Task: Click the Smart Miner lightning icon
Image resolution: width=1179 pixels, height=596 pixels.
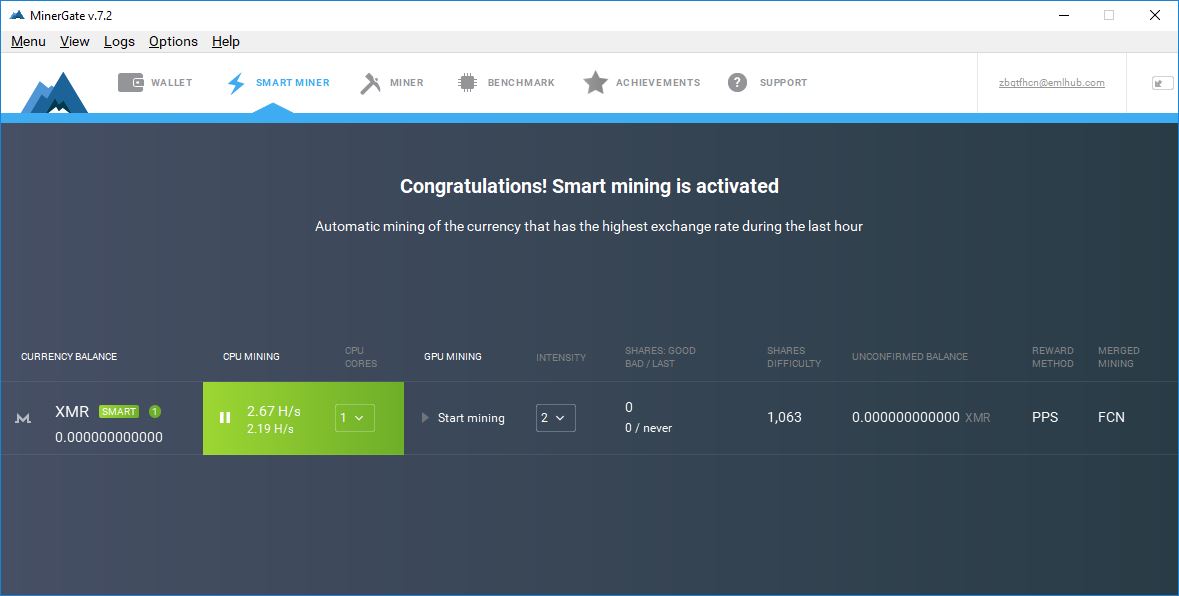Action: tap(235, 83)
